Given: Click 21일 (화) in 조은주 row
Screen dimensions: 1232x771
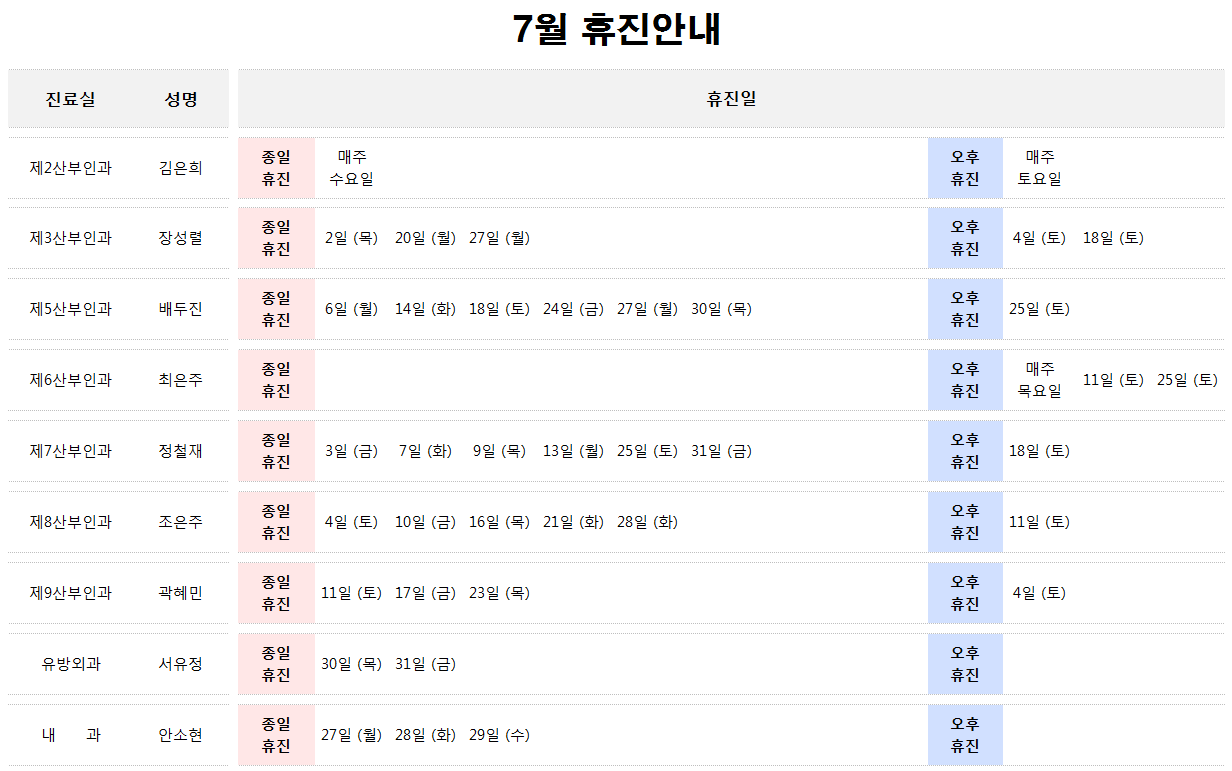Looking at the screenshot, I should [574, 522].
